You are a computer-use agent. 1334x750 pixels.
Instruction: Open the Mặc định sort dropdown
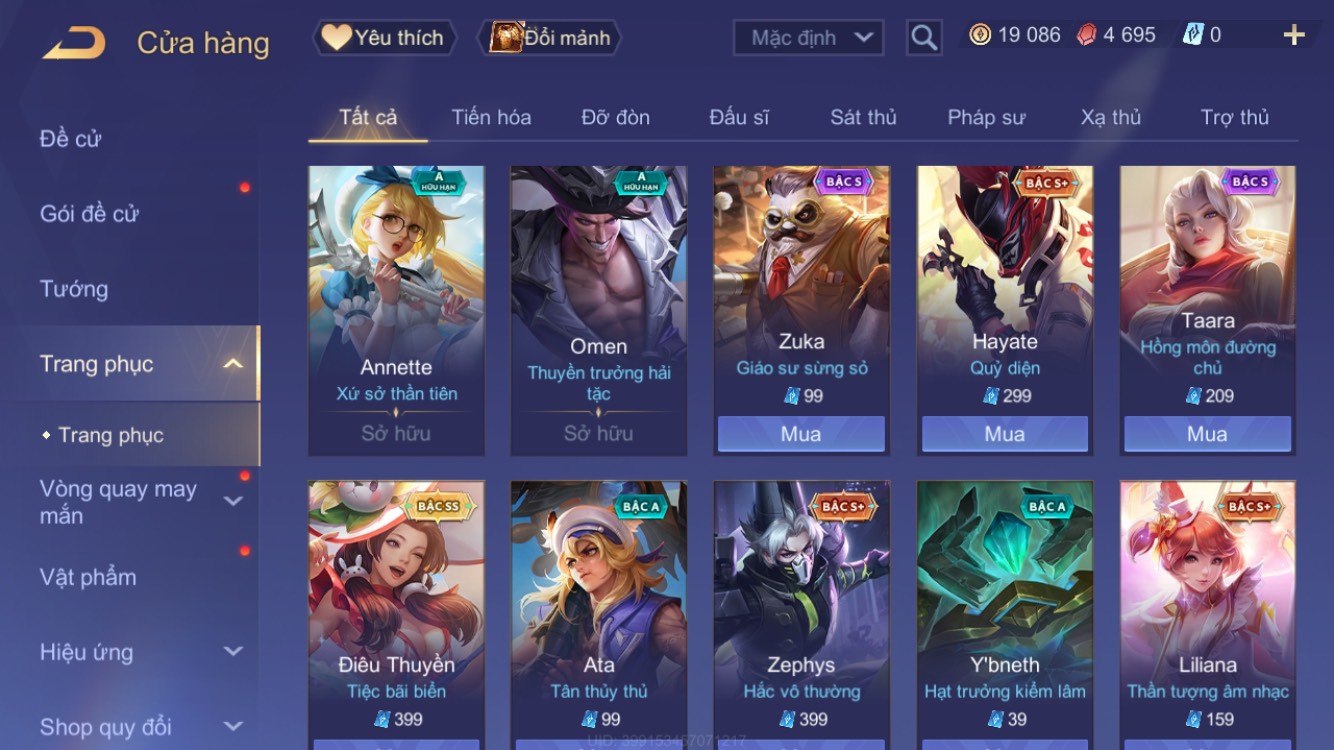(x=808, y=38)
